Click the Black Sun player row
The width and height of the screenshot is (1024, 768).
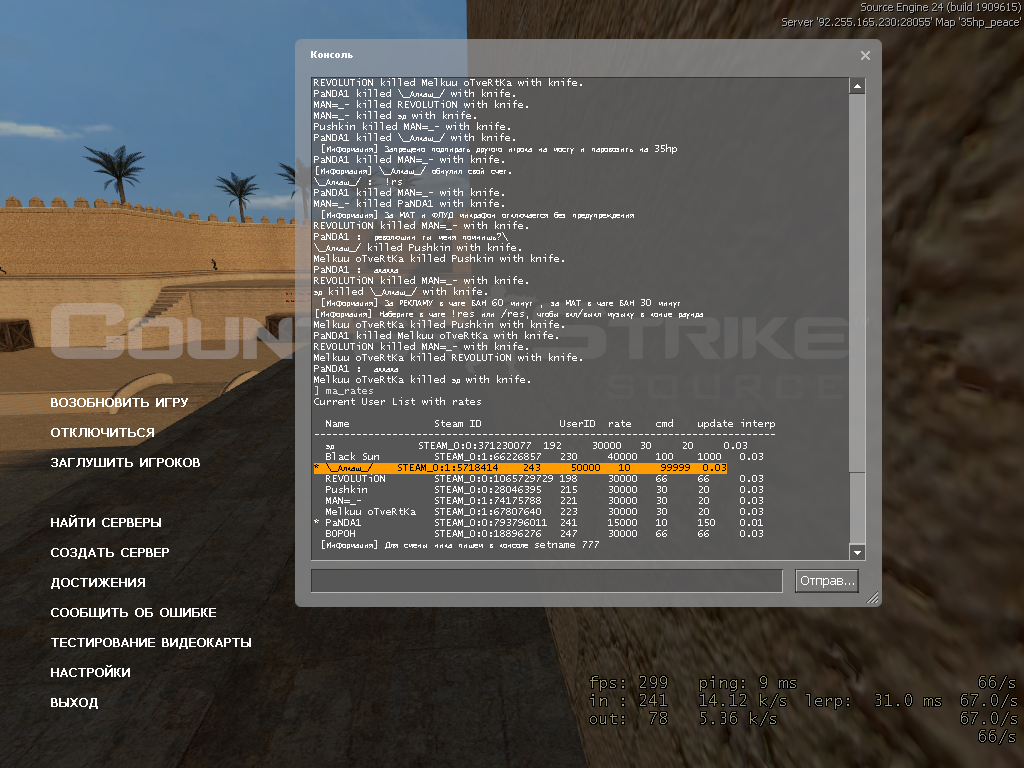pyautogui.click(x=545, y=456)
